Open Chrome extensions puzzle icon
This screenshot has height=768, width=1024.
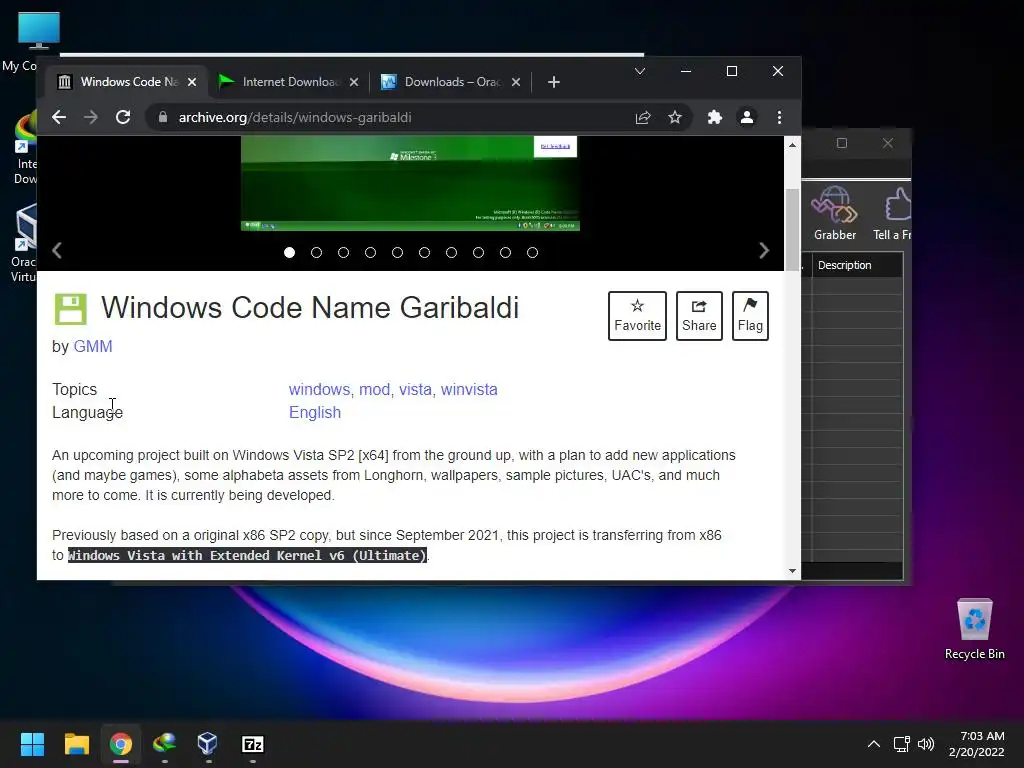[x=714, y=118]
